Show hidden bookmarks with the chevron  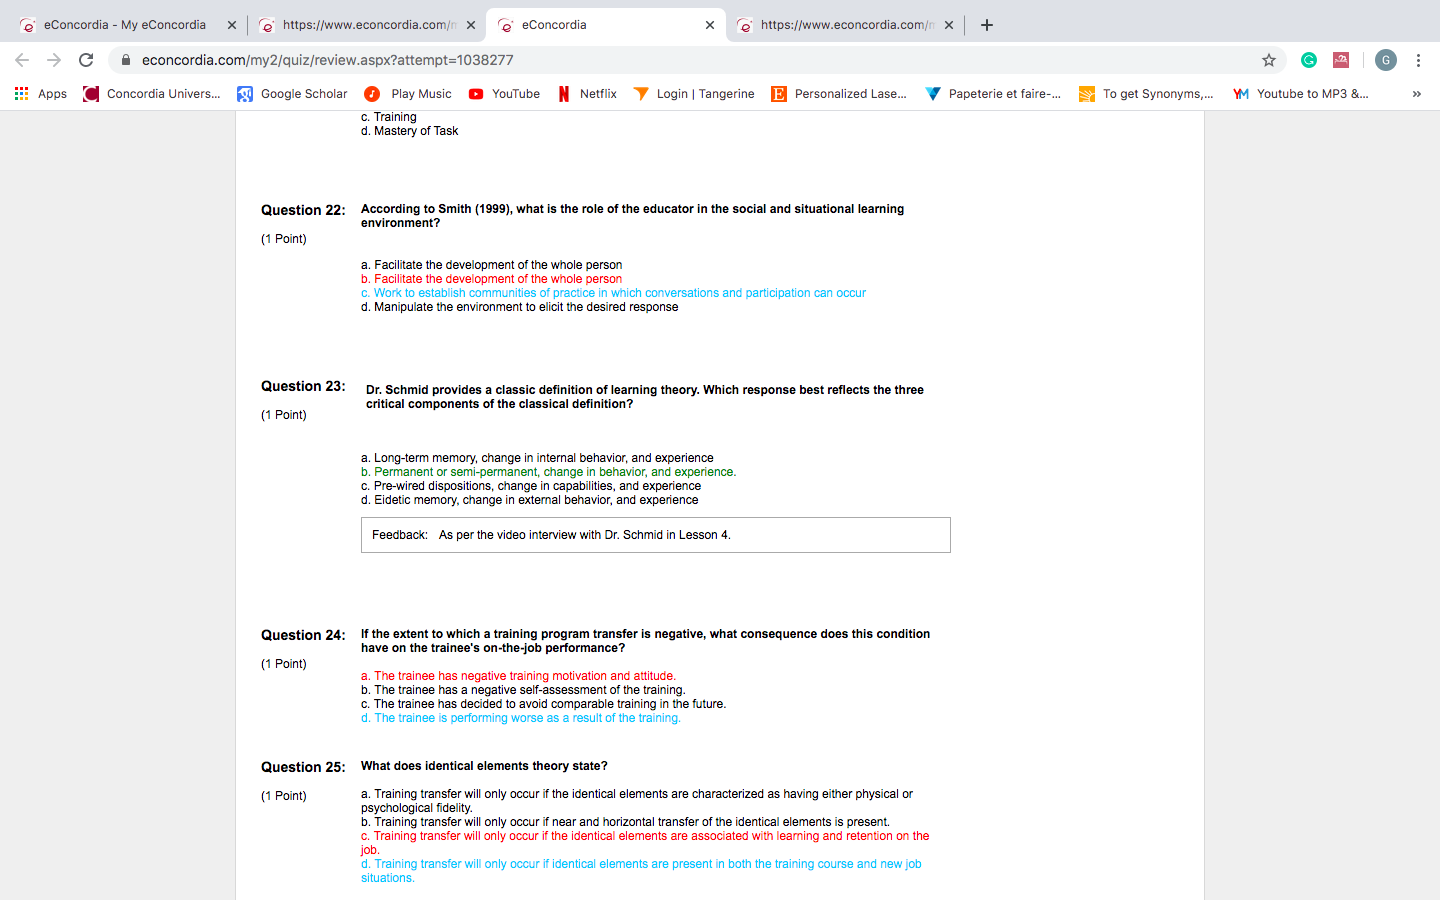(x=1416, y=94)
